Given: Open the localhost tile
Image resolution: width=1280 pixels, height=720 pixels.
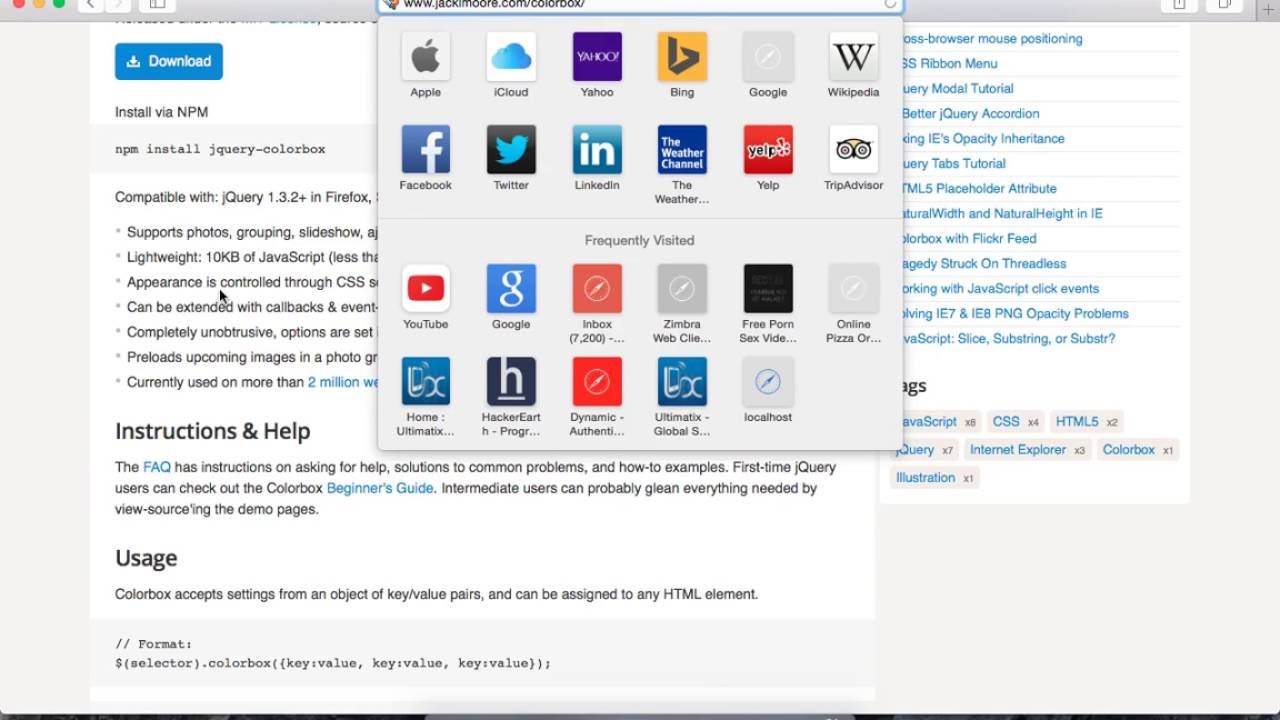Looking at the screenshot, I should coord(768,382).
